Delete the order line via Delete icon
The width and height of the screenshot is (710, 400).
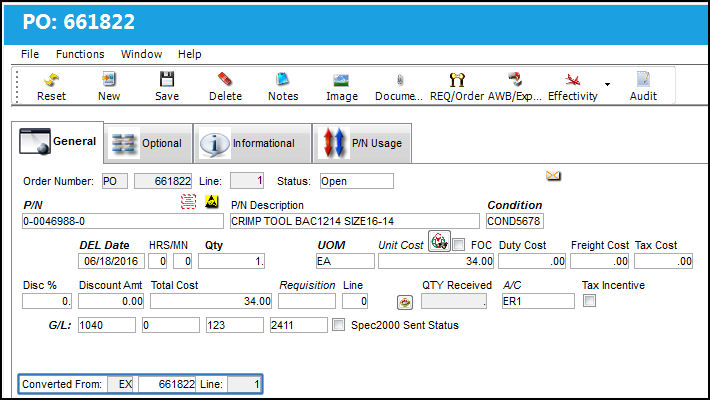point(225,79)
